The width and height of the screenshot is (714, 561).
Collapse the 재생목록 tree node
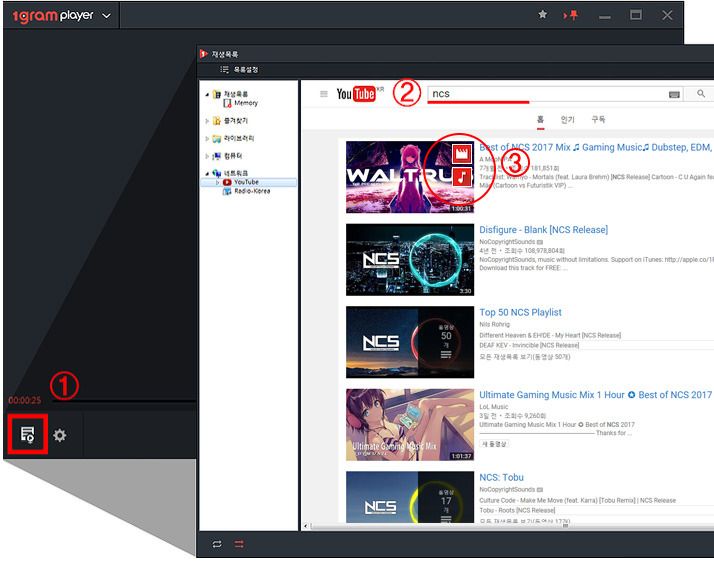(207, 94)
